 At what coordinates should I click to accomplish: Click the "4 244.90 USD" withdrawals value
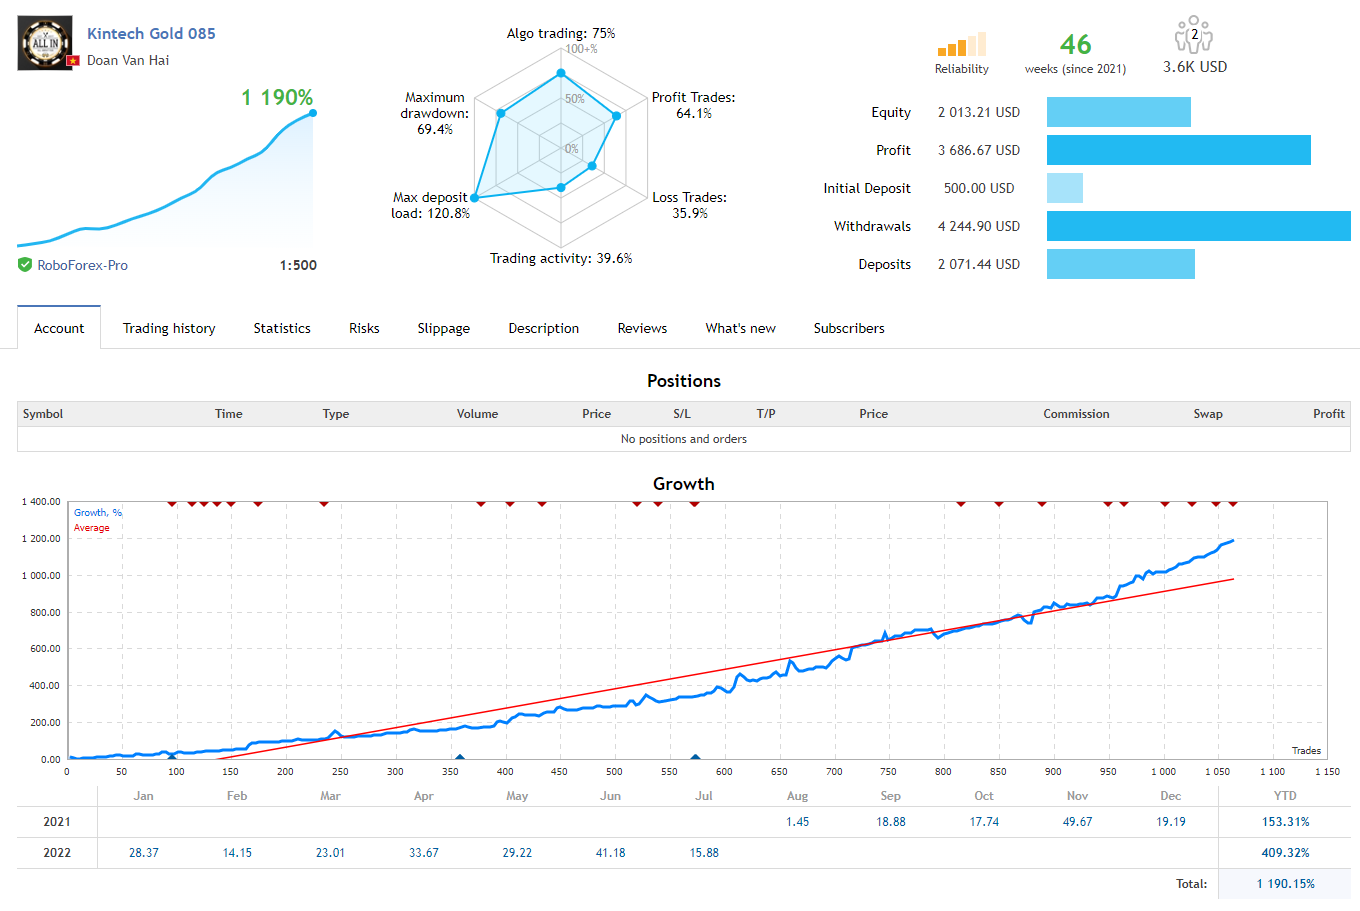[979, 226]
